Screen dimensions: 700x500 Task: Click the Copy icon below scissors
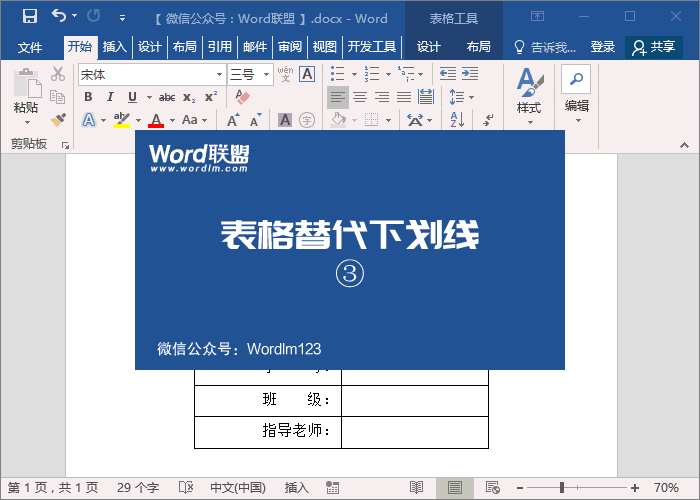[58, 97]
